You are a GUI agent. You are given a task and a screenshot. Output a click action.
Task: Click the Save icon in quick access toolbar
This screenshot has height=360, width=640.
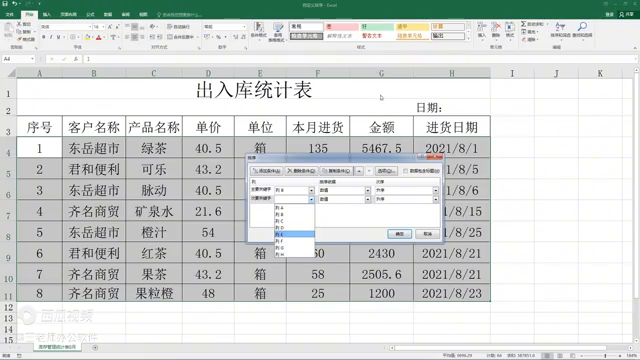(x=5, y=3)
